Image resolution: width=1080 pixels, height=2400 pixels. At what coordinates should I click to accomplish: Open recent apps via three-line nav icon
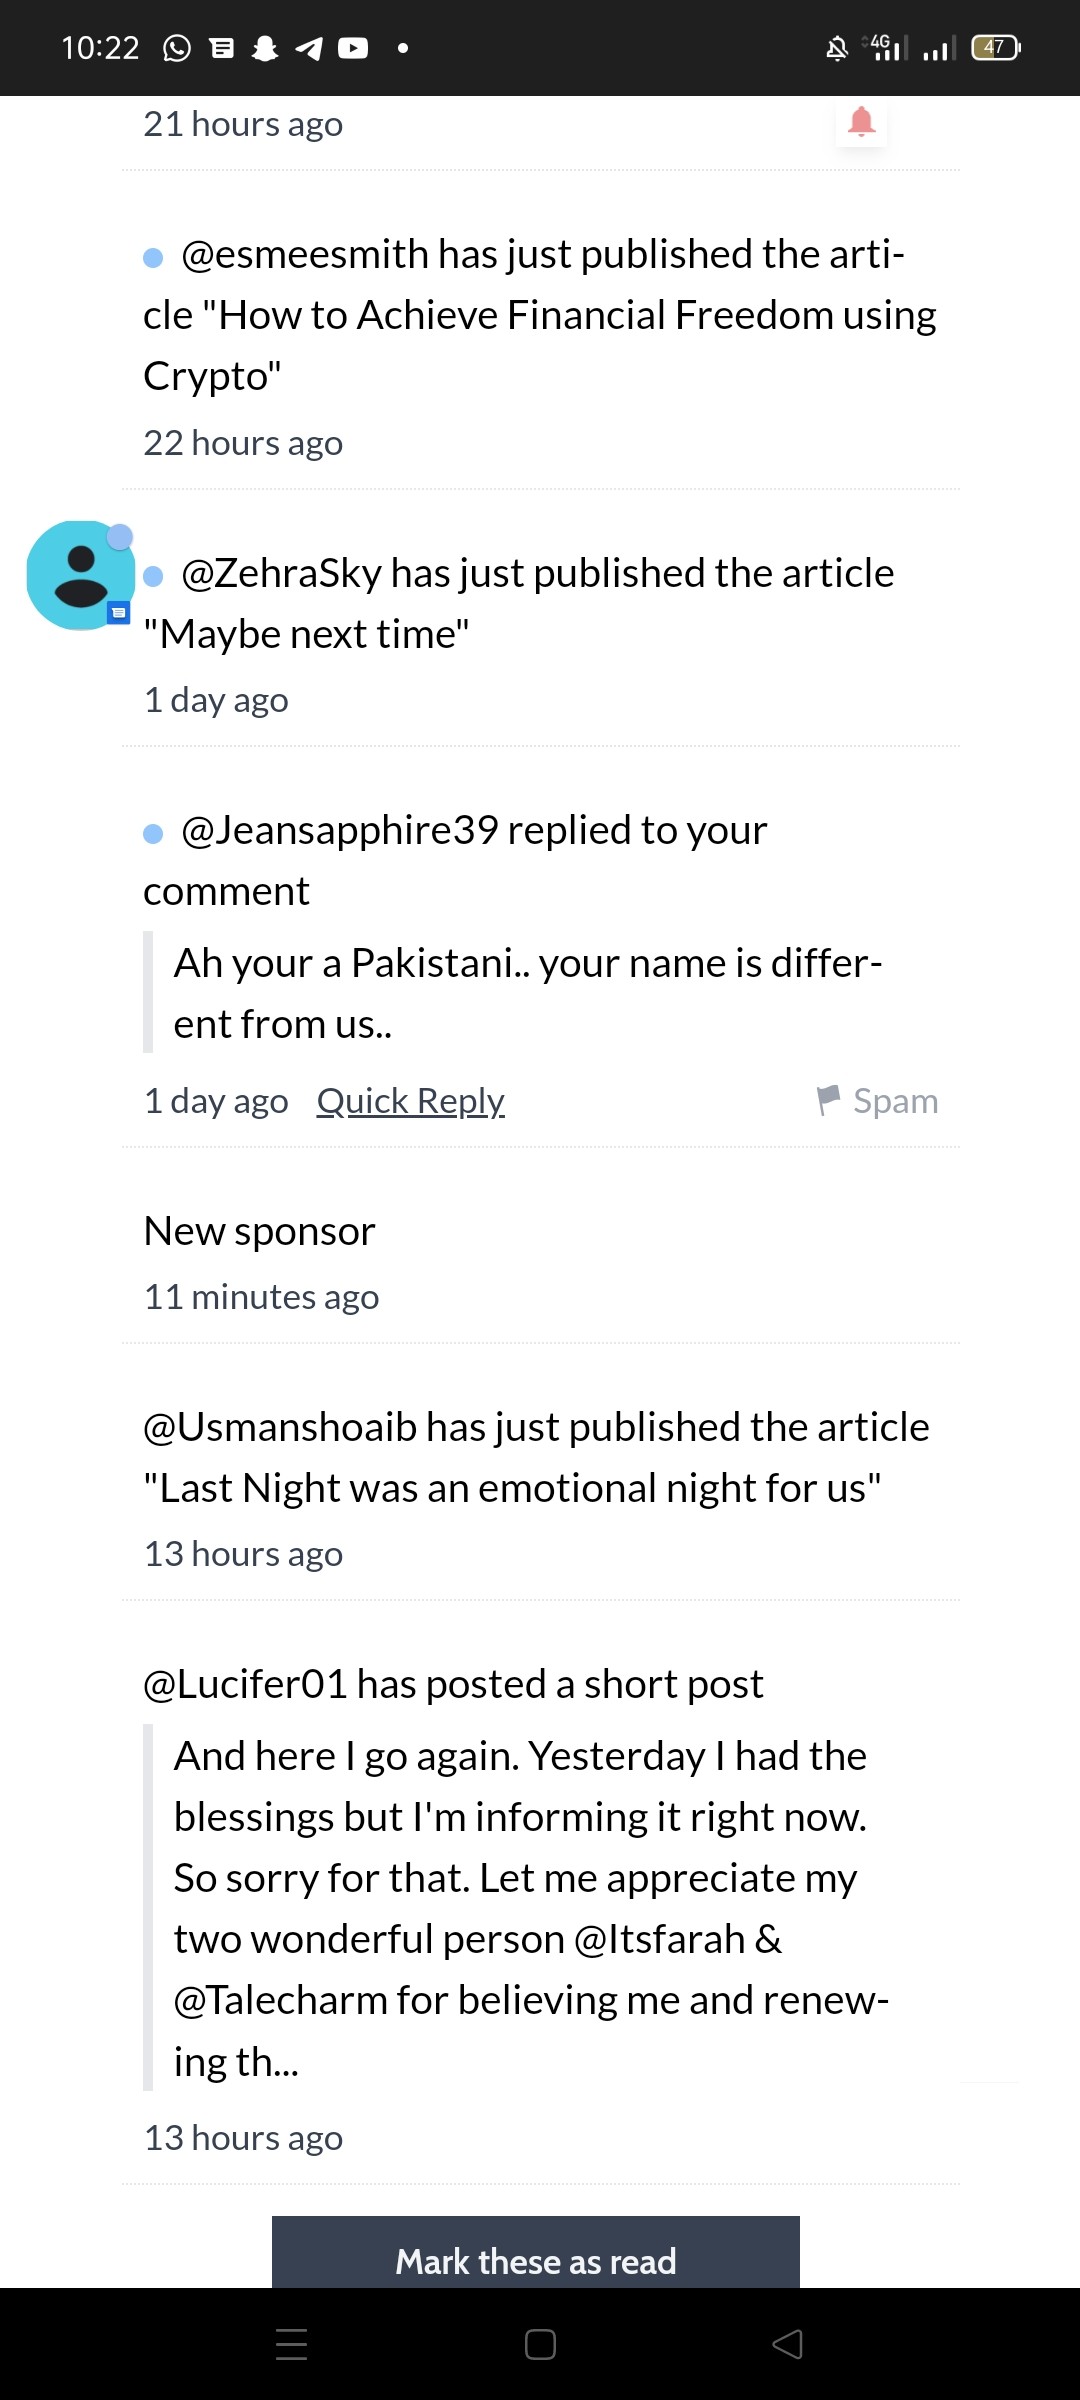[x=291, y=2344]
